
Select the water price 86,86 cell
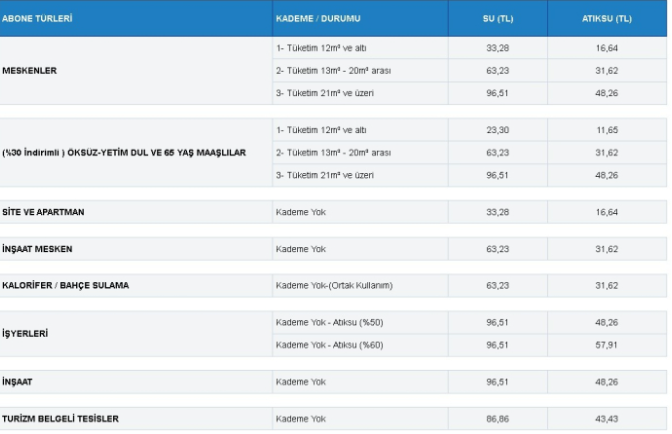pyautogui.click(x=496, y=418)
